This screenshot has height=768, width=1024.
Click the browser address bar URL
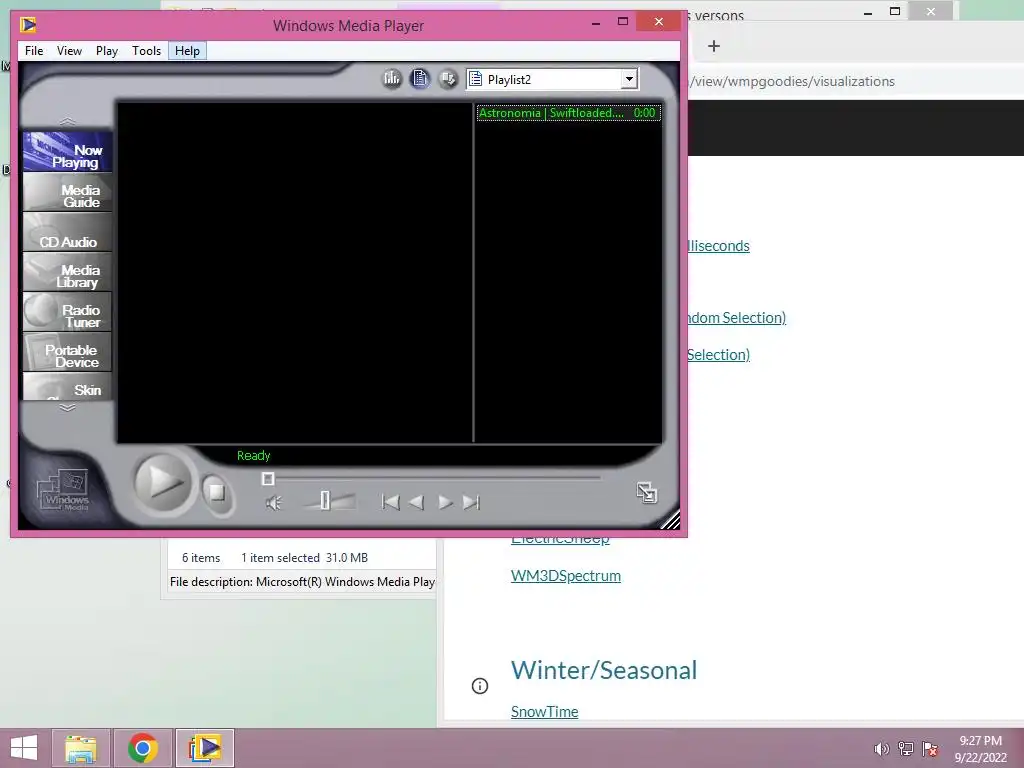pos(792,81)
